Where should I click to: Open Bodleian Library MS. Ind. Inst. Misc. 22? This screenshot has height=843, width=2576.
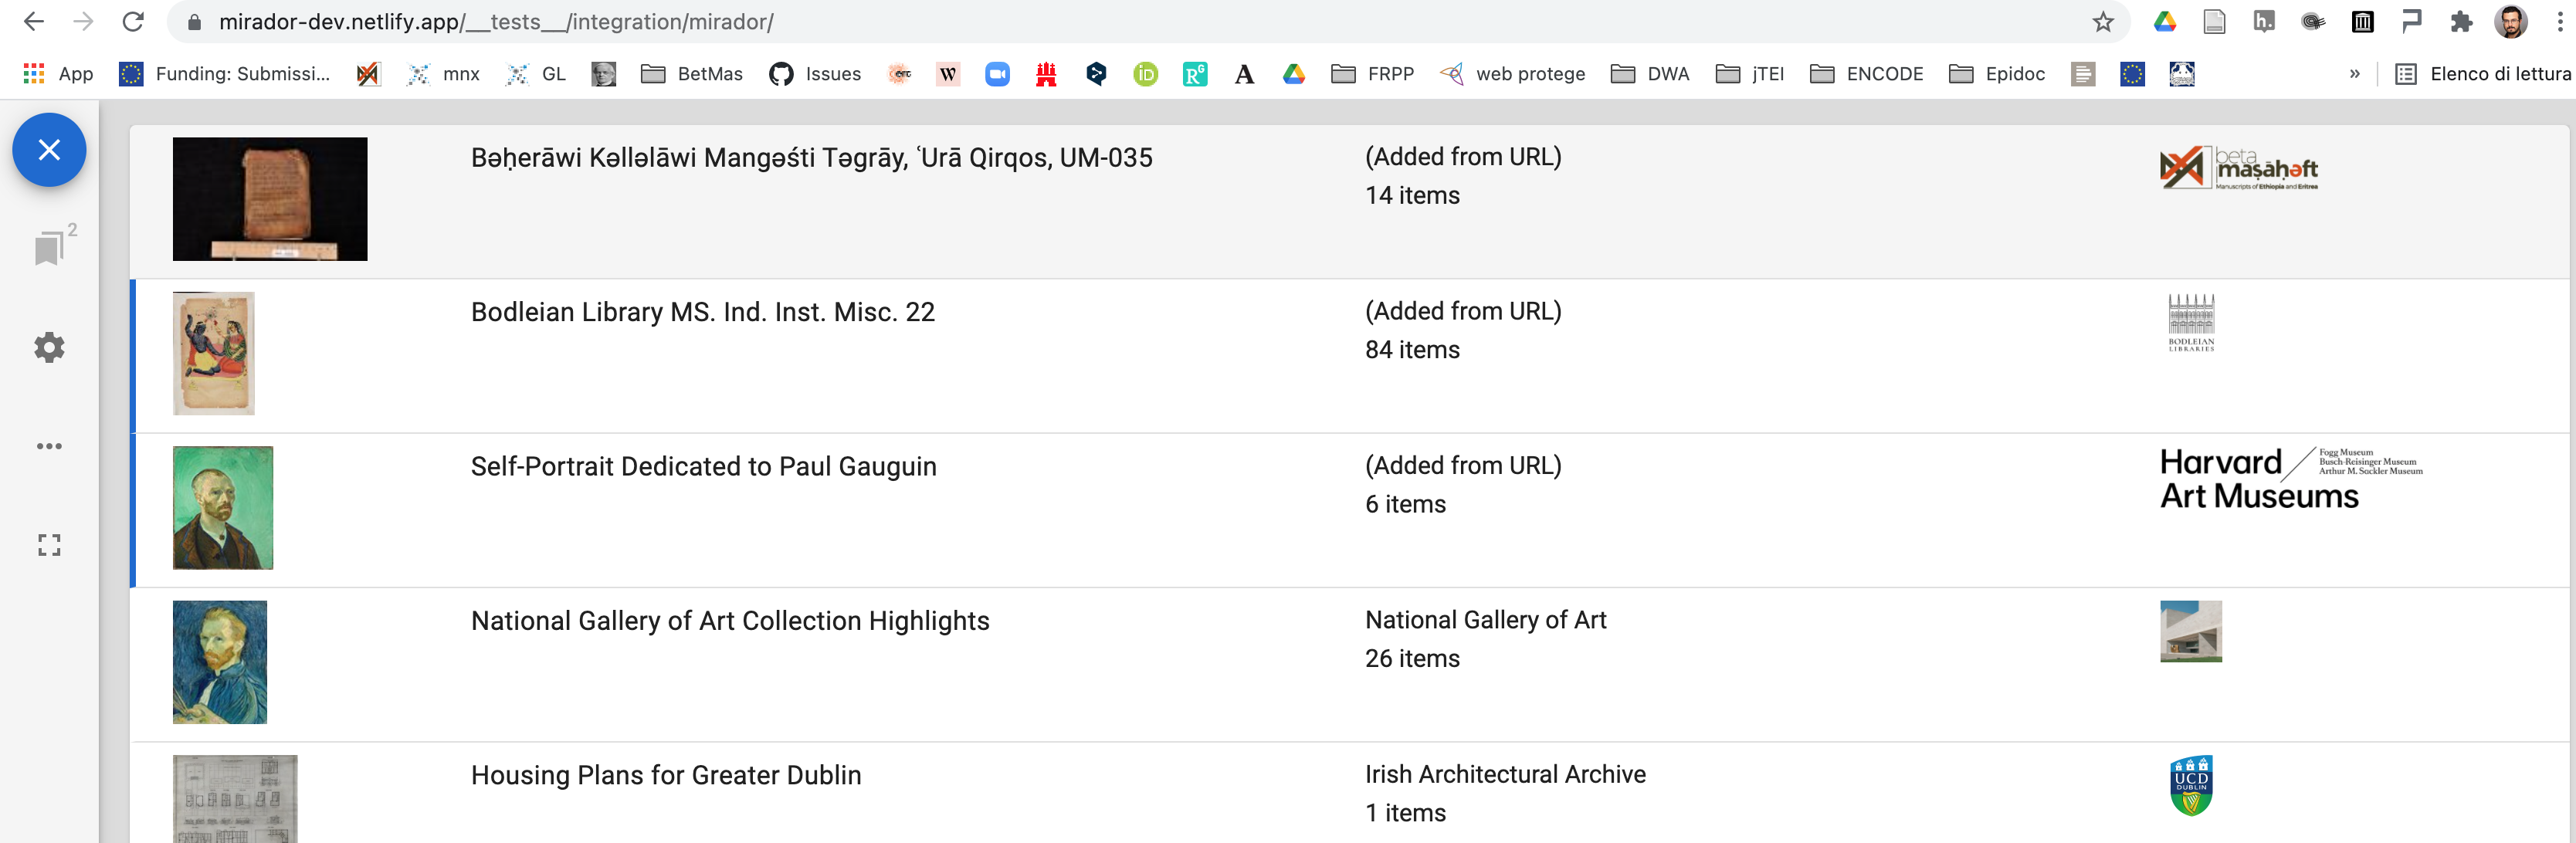pyautogui.click(x=702, y=312)
